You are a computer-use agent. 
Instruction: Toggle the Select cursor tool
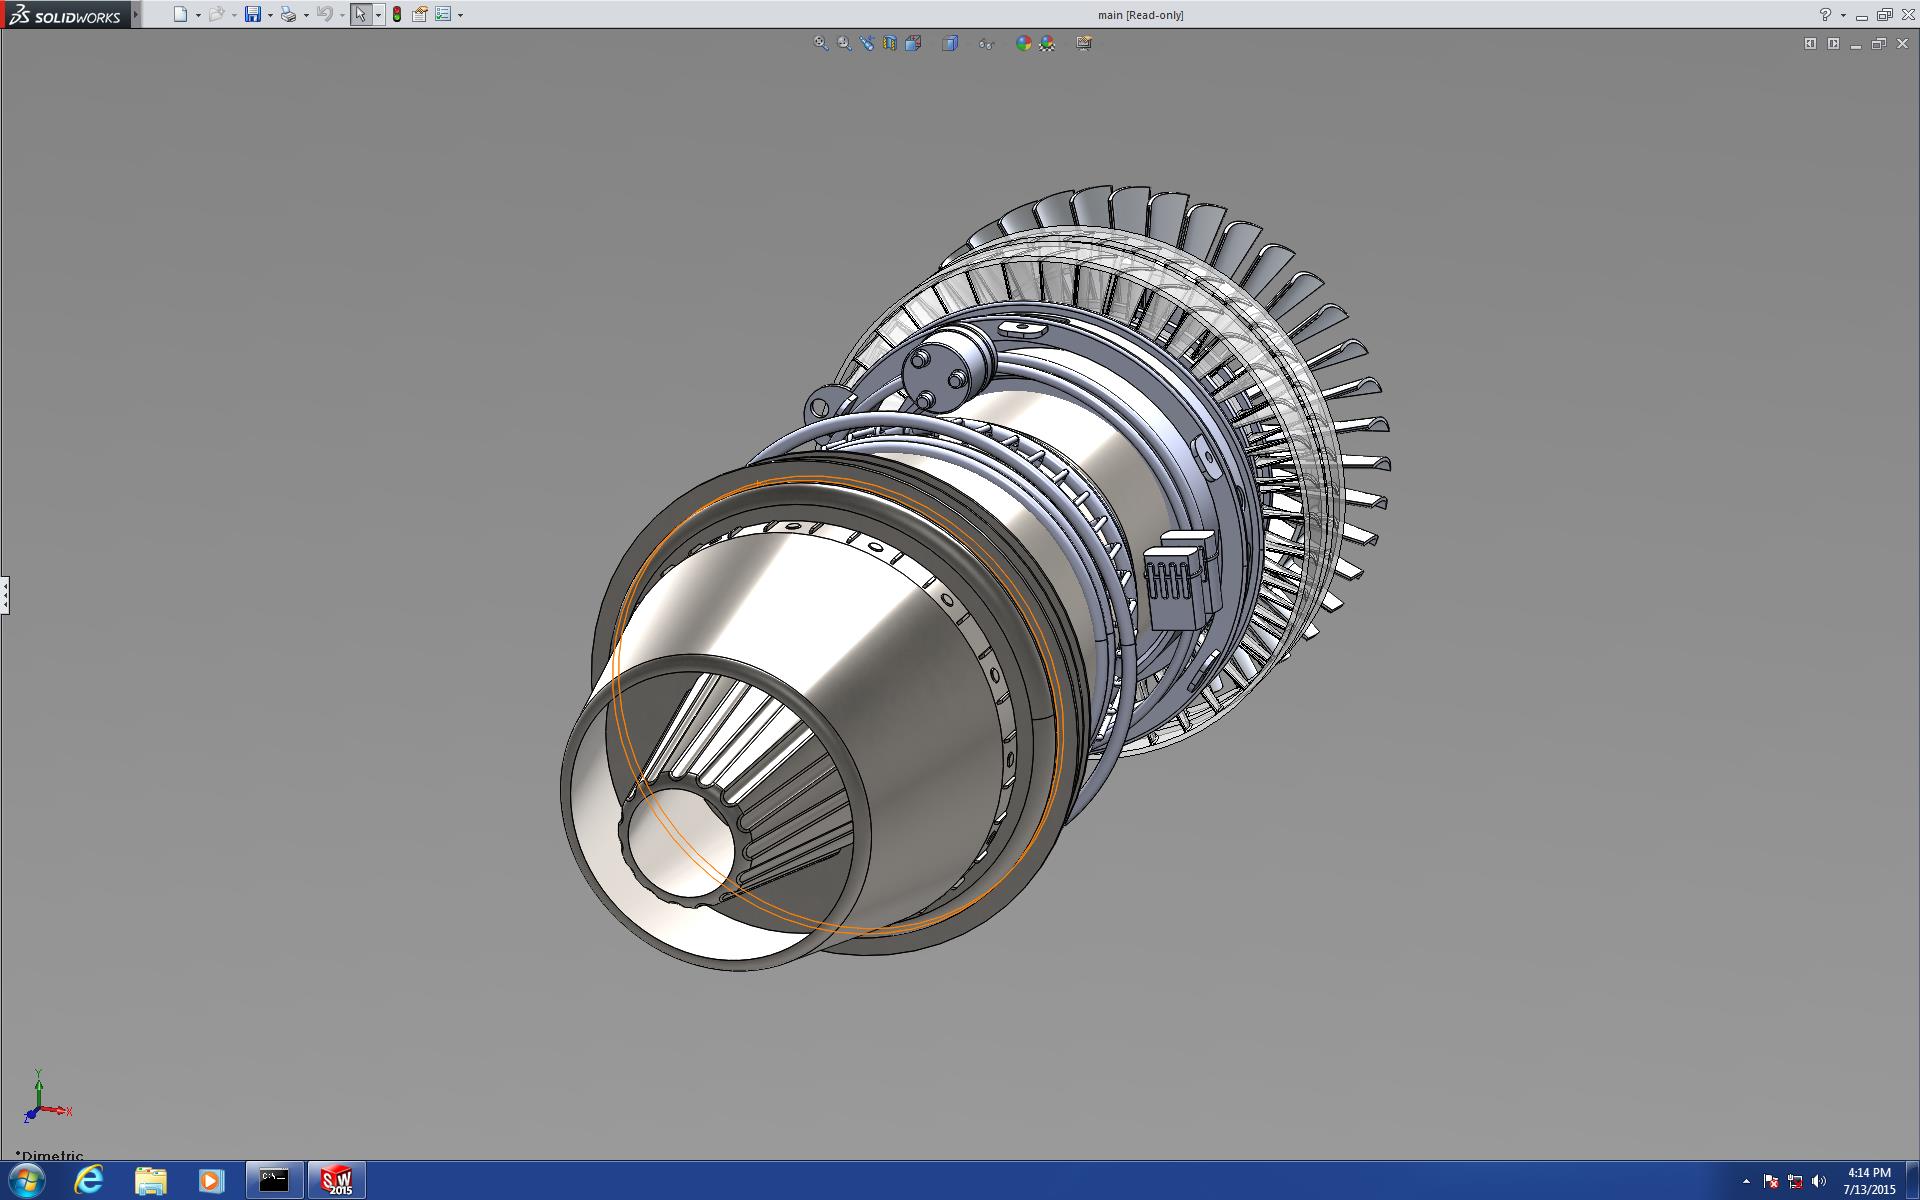pos(360,14)
